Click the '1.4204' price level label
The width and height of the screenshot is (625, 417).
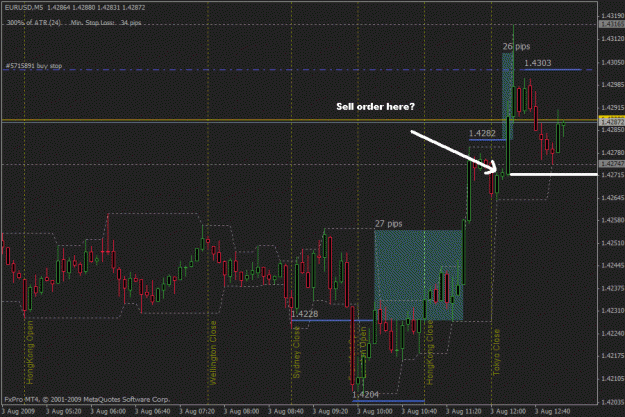366,395
